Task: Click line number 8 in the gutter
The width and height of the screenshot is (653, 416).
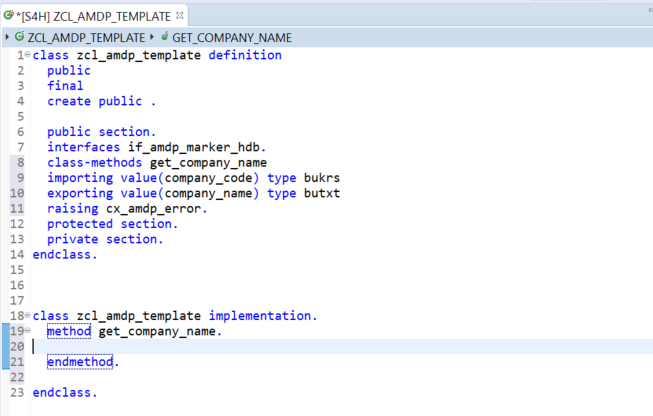Action: (20, 162)
